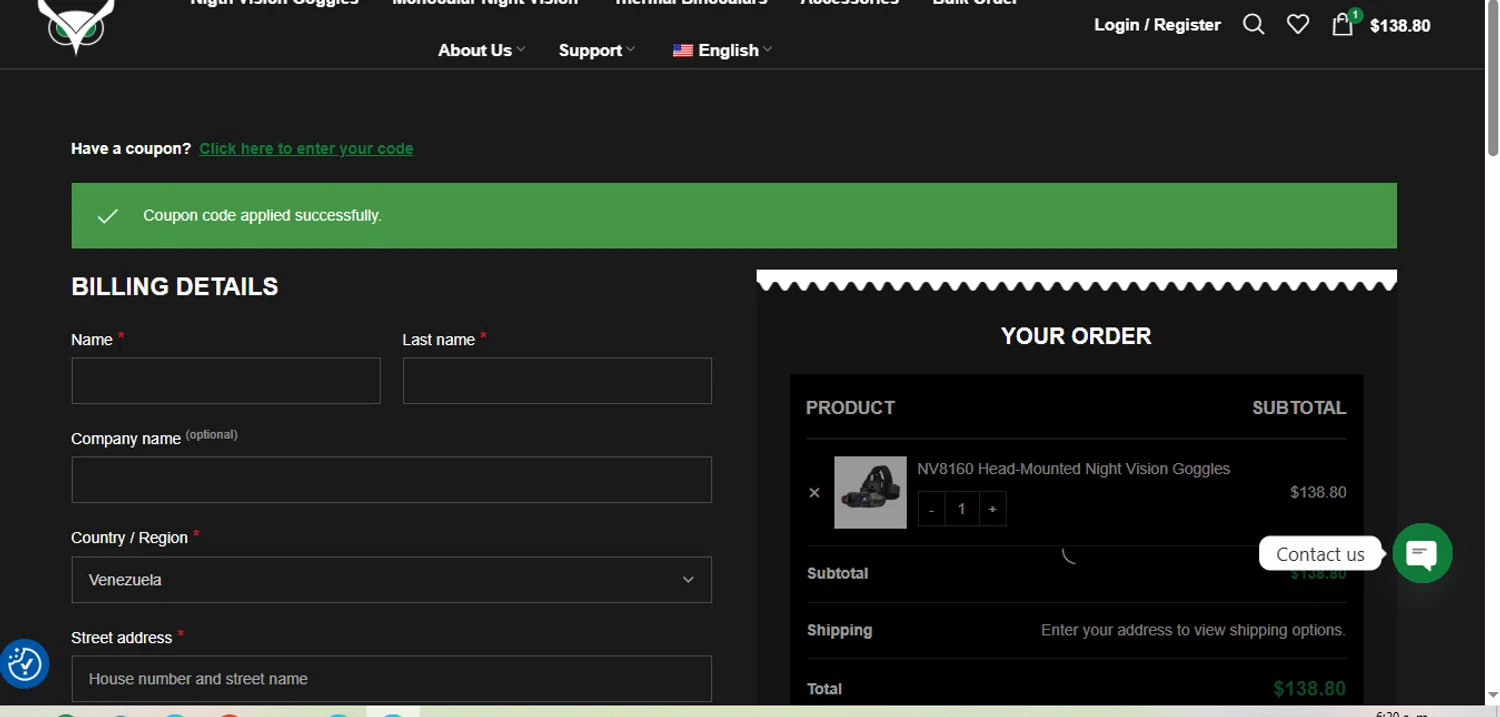The image size is (1500, 717).
Task: Click the product quantity field
Action: click(962, 509)
